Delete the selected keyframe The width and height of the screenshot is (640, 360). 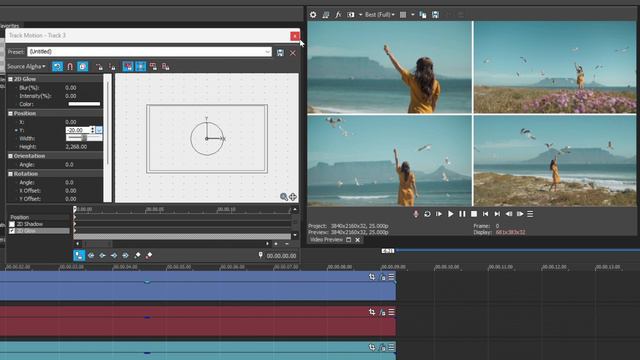click(149, 256)
